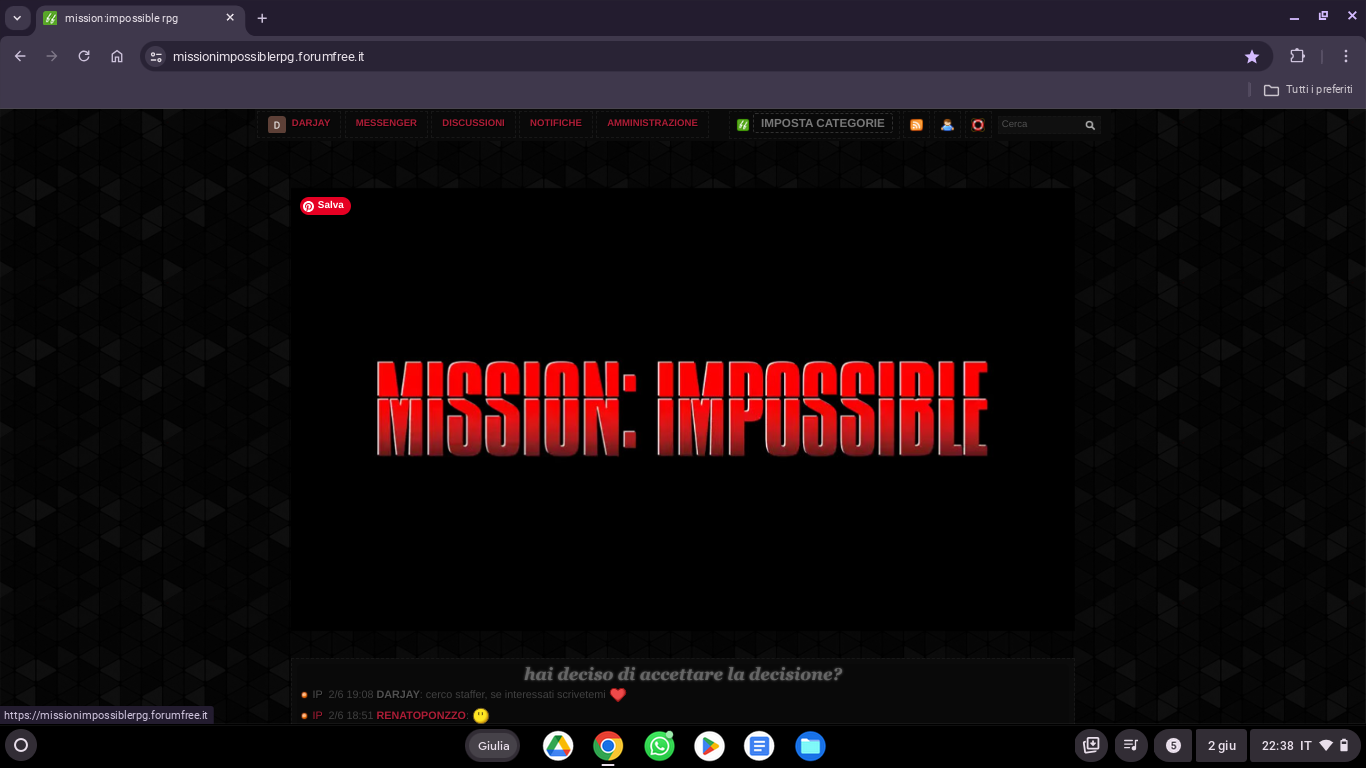Click the '2/6 19:08' timestamp
The width and height of the screenshot is (1366, 768).
[x=350, y=694]
